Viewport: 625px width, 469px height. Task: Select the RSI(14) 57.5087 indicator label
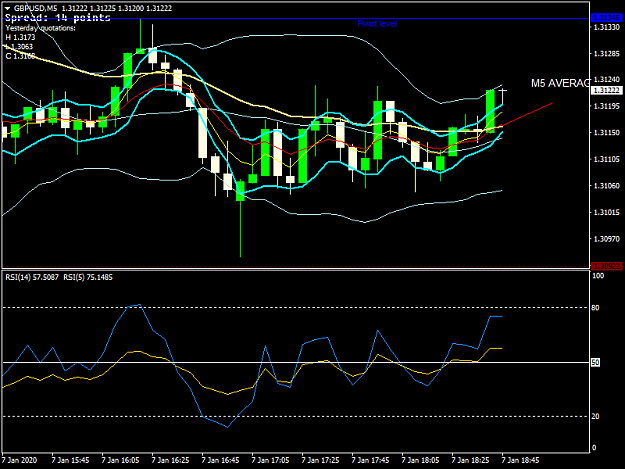(32, 277)
